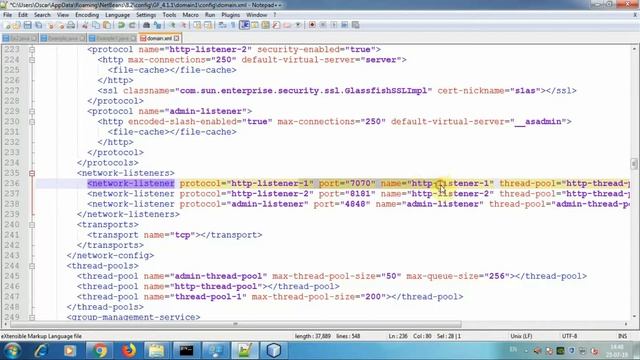Click the Stop Recording macro icon

click(x=323, y=25)
